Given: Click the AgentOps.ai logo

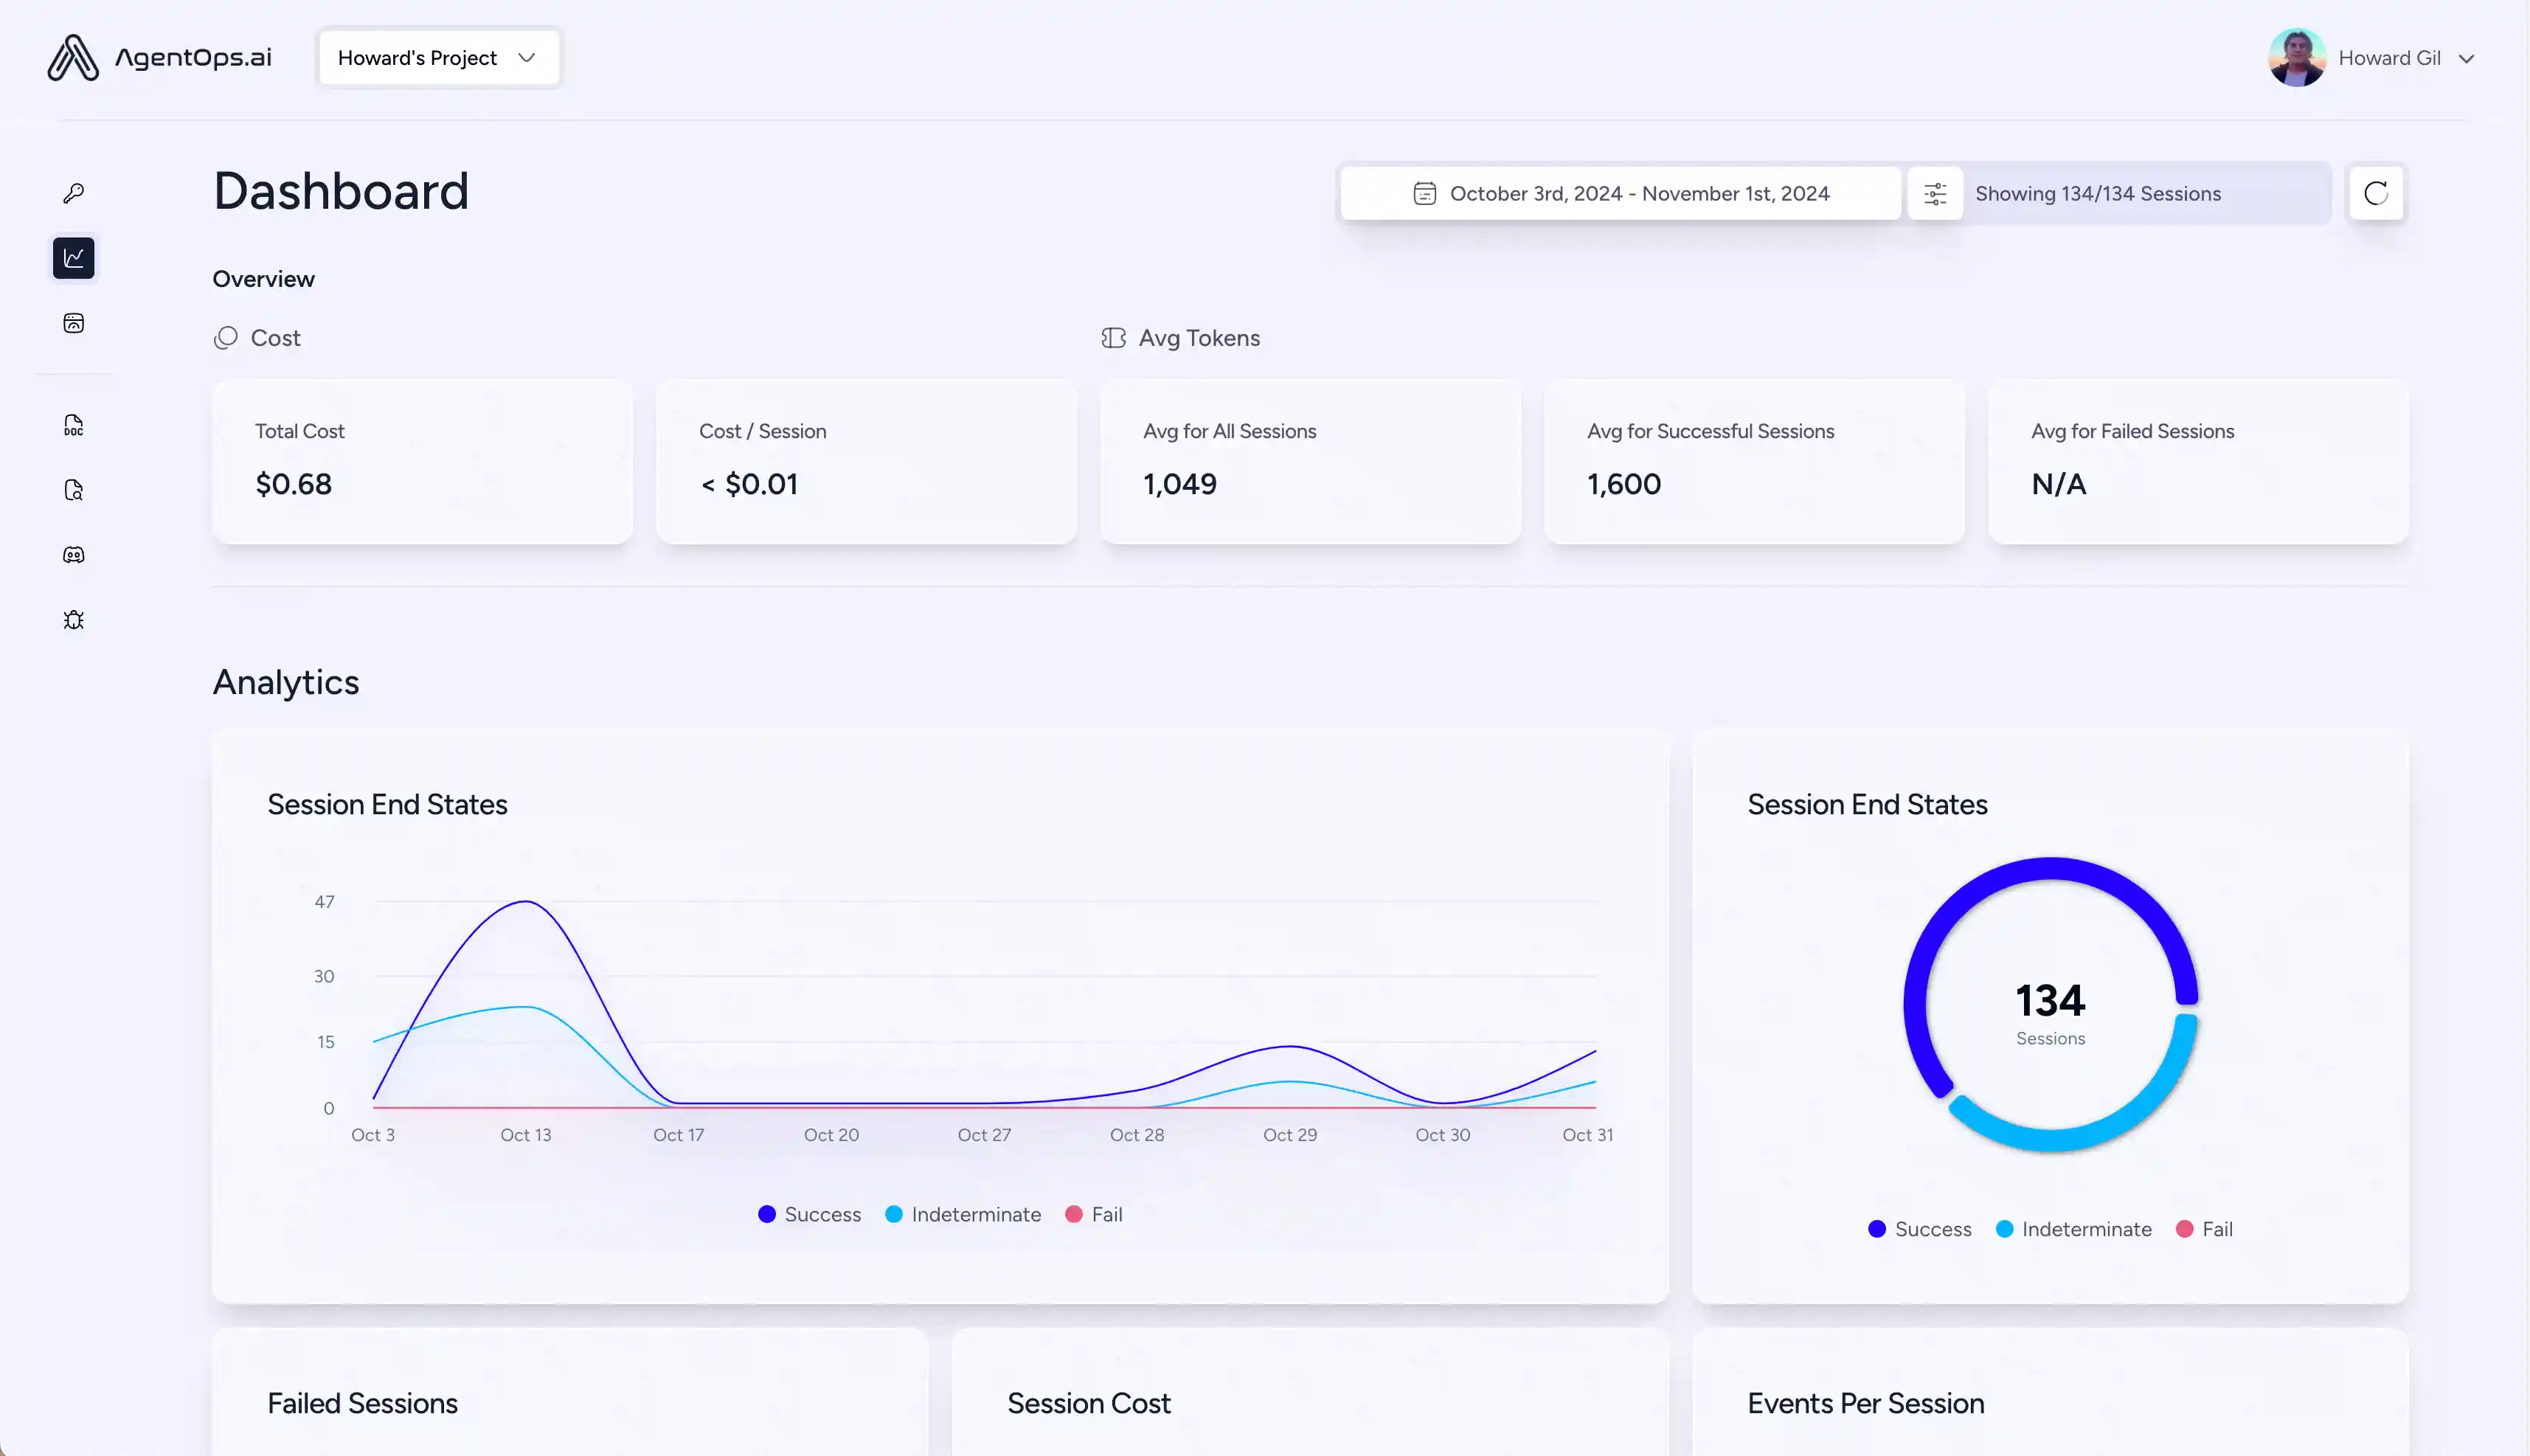Looking at the screenshot, I should pyautogui.click(x=159, y=57).
